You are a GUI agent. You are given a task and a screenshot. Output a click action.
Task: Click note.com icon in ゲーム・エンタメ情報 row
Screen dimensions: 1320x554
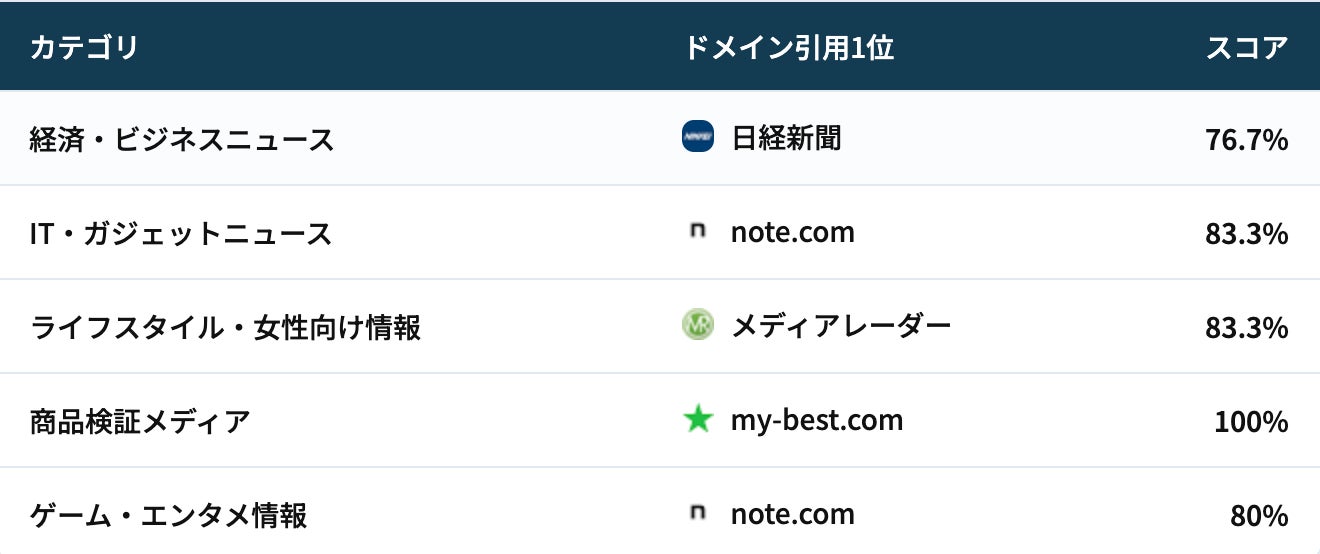tap(697, 514)
